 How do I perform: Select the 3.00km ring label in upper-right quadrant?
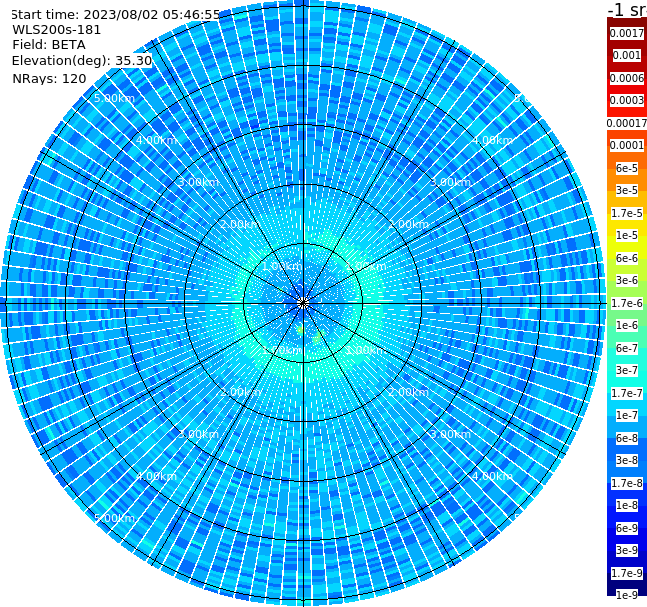[x=450, y=182]
